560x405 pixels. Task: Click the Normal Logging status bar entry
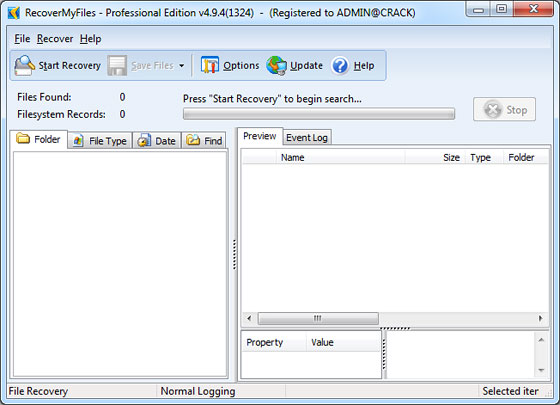pos(198,391)
